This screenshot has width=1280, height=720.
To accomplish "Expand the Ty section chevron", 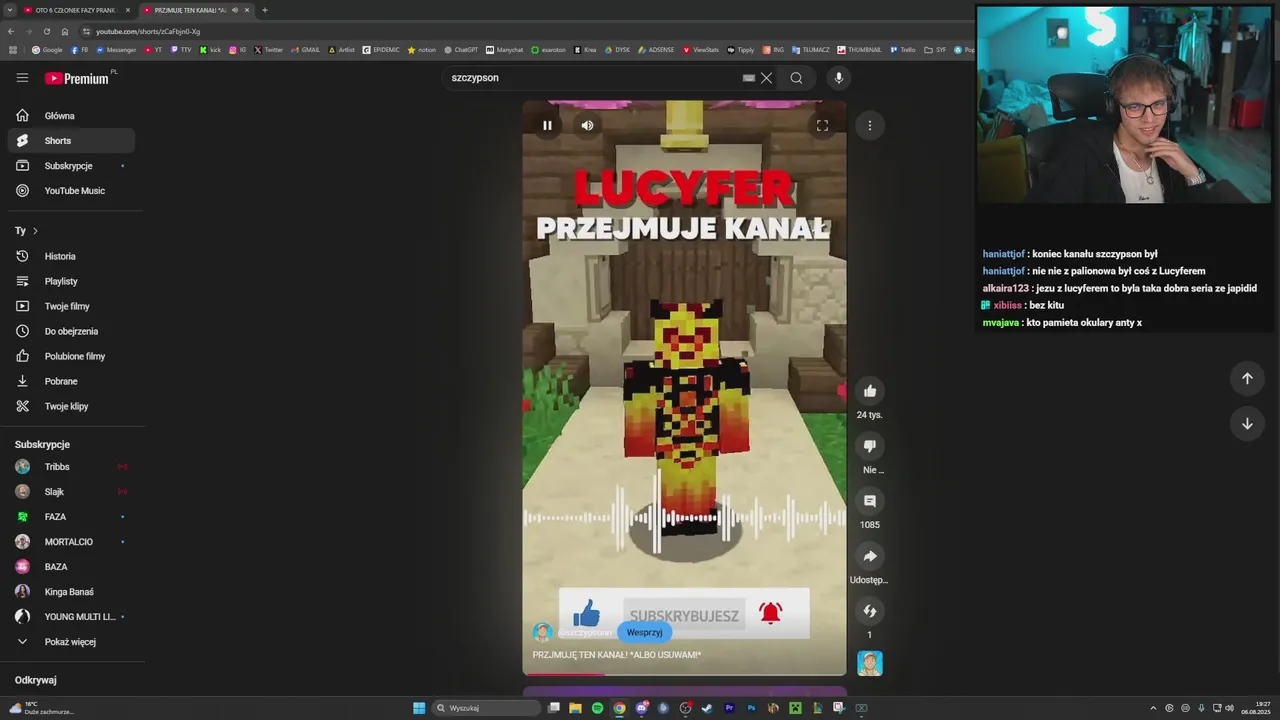I will coord(35,231).
